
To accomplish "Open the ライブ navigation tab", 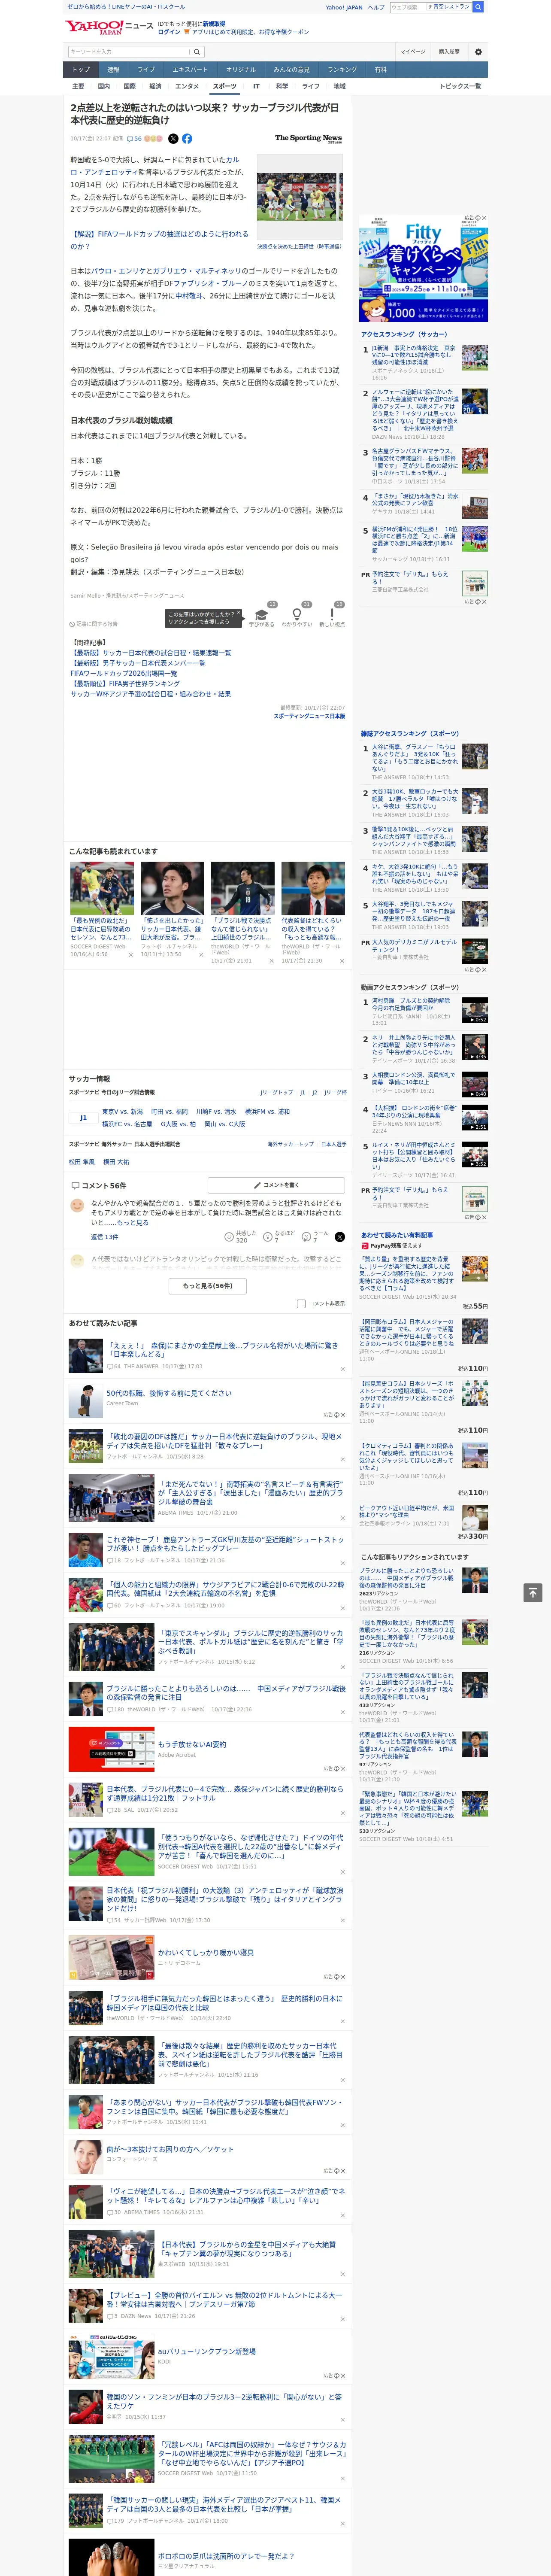I will [146, 70].
